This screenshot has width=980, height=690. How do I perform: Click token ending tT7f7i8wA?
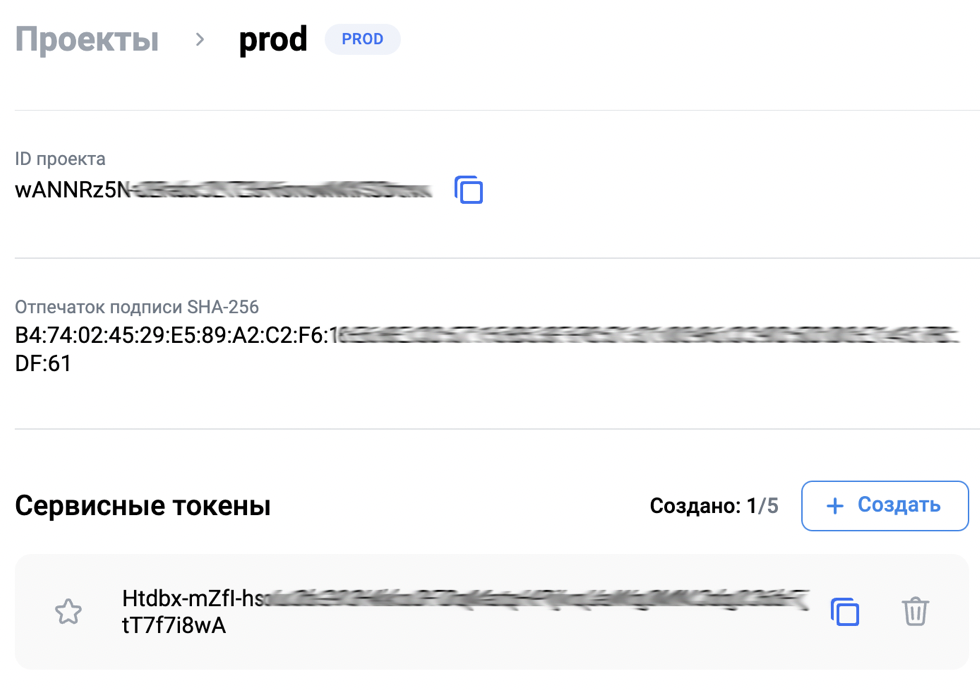pyautogui.click(x=174, y=625)
